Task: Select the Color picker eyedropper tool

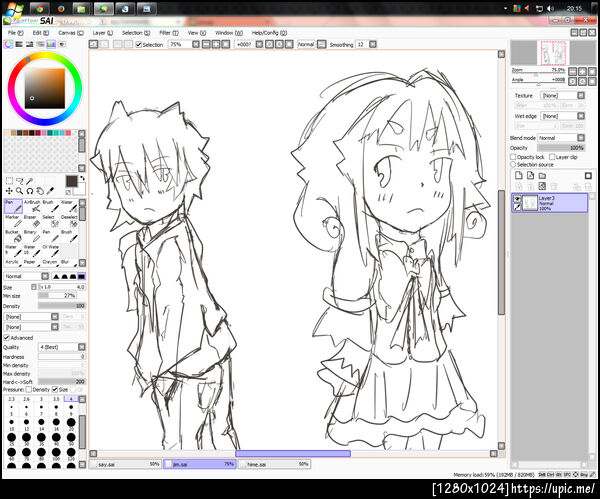Action: [x=50, y=191]
